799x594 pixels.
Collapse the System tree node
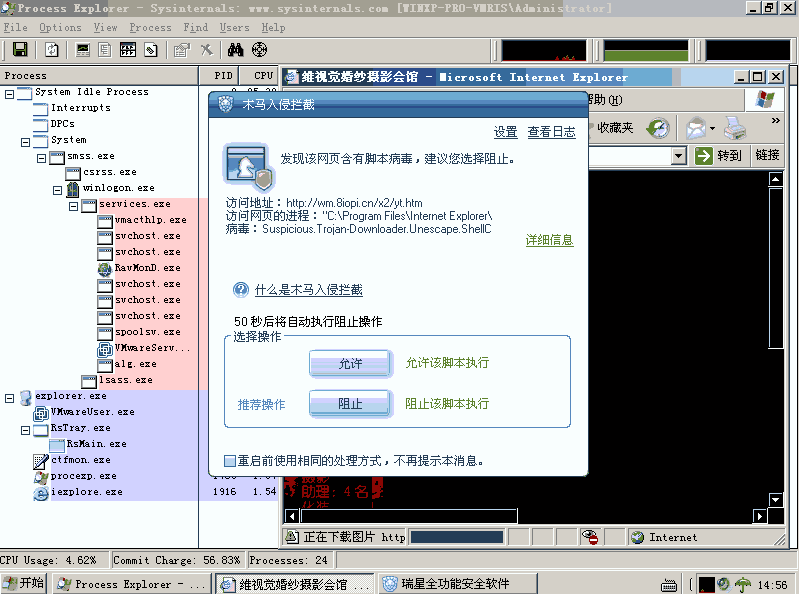(25, 142)
